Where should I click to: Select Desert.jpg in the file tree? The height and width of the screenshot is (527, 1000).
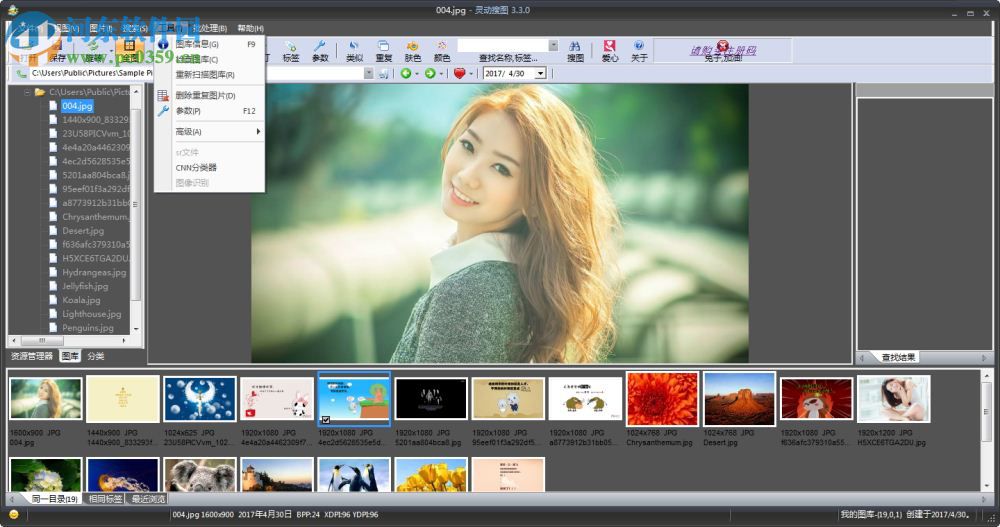click(x=83, y=230)
